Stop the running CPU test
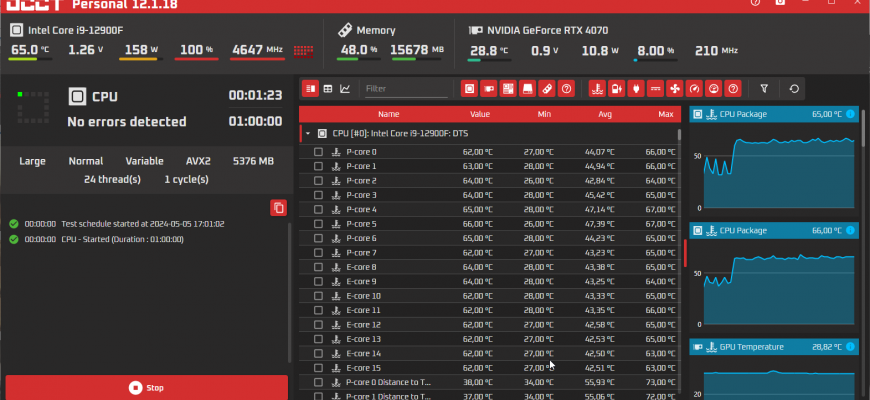Viewport: 870px width, 400px height. pyautogui.click(x=146, y=387)
